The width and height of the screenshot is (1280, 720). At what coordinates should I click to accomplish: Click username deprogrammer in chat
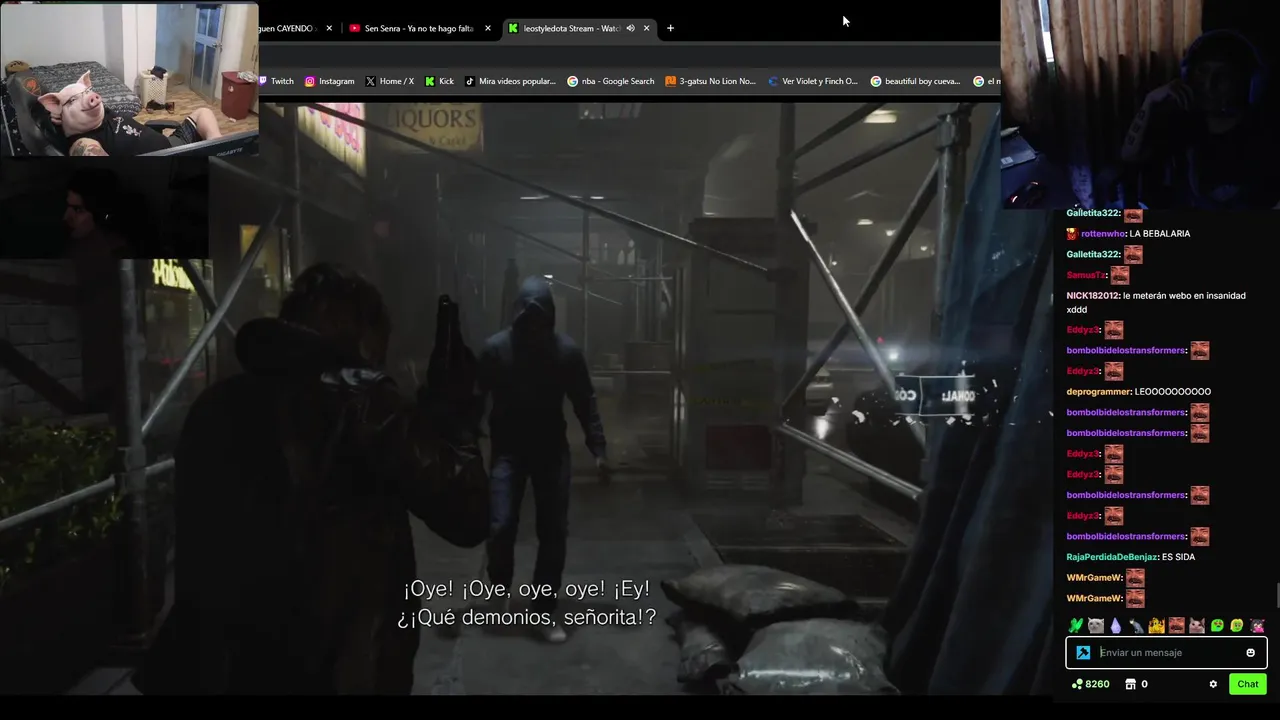[1098, 392]
